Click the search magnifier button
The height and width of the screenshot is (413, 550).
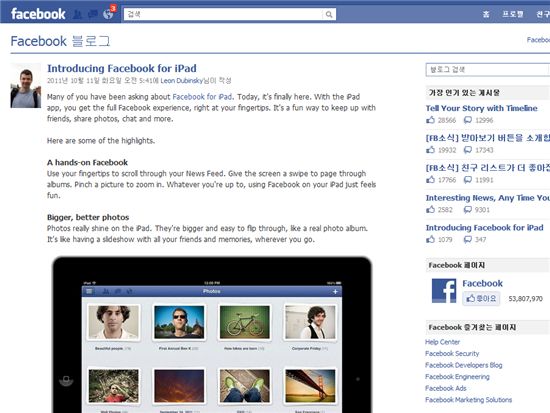point(329,14)
